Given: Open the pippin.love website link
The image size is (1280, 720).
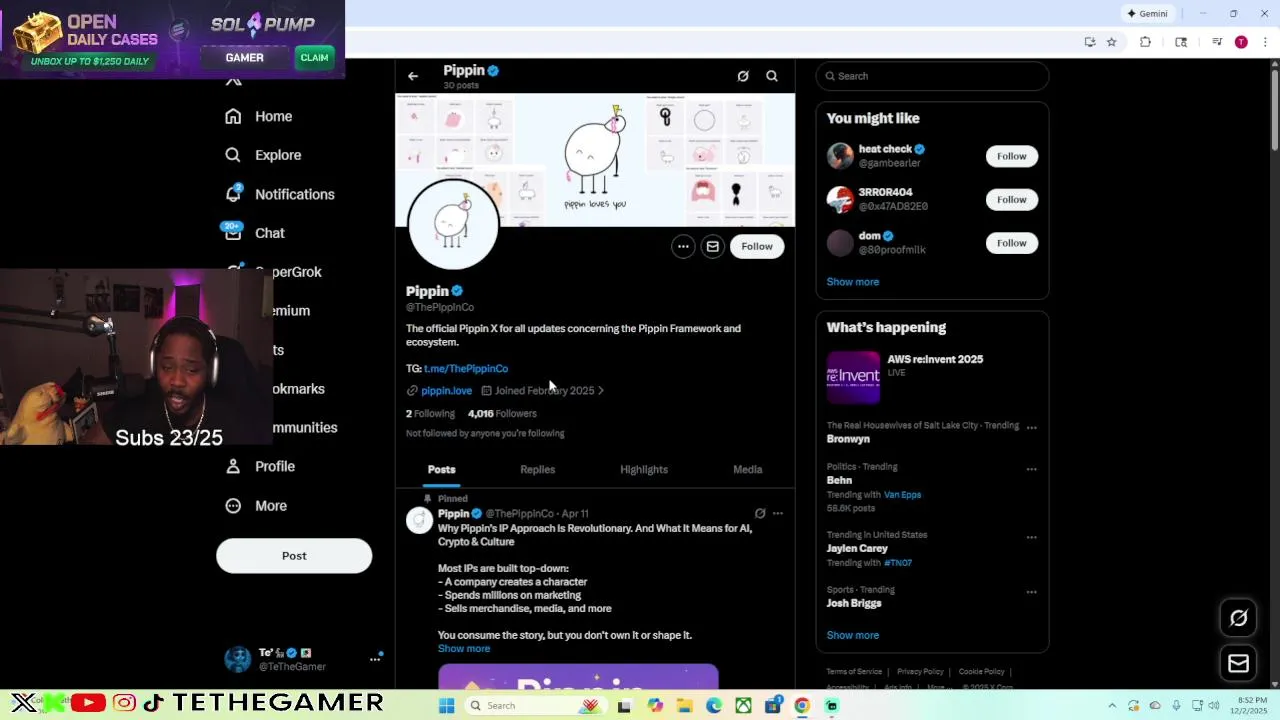Looking at the screenshot, I should click(446, 391).
